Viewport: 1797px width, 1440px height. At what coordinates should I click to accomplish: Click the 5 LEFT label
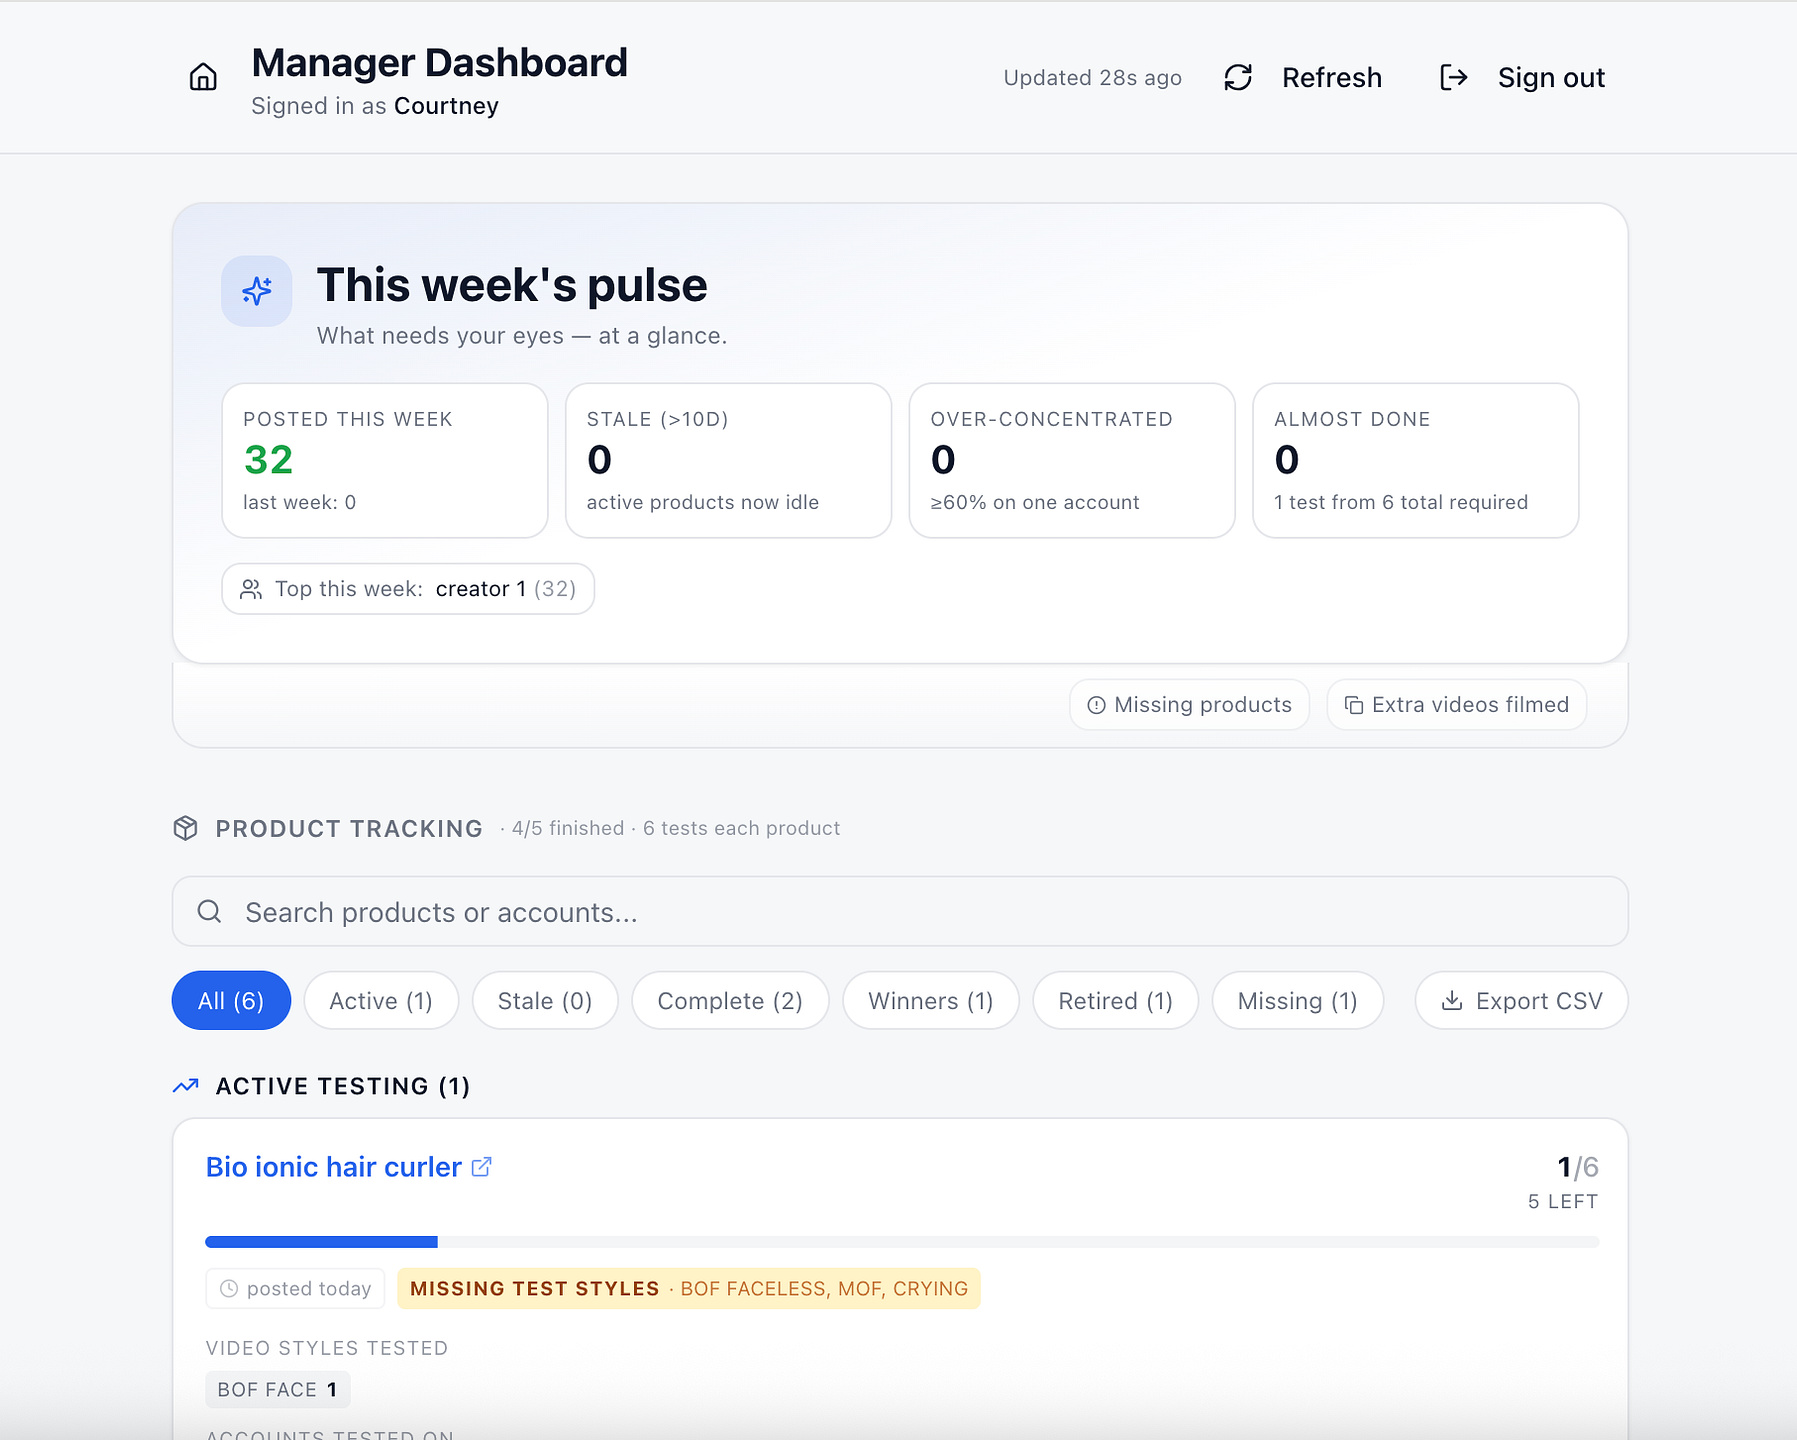(1563, 1201)
